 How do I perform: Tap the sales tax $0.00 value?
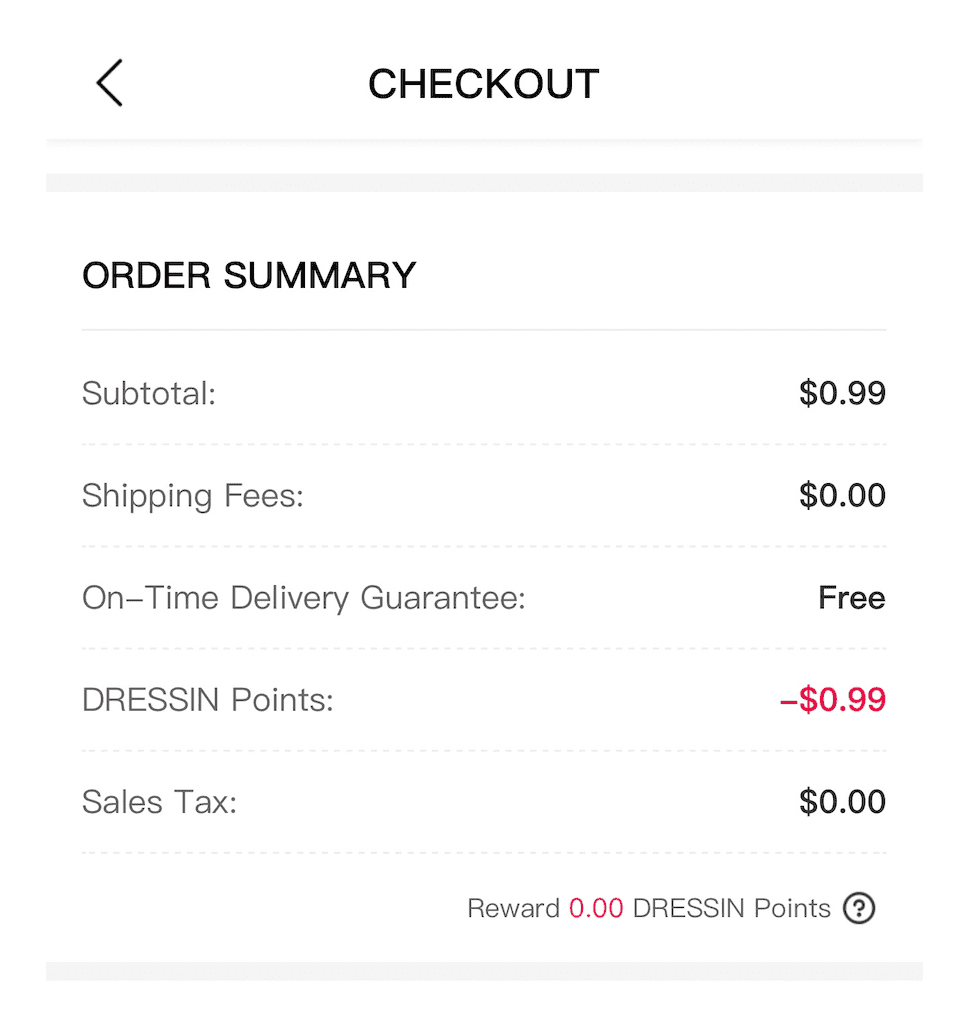tap(842, 802)
